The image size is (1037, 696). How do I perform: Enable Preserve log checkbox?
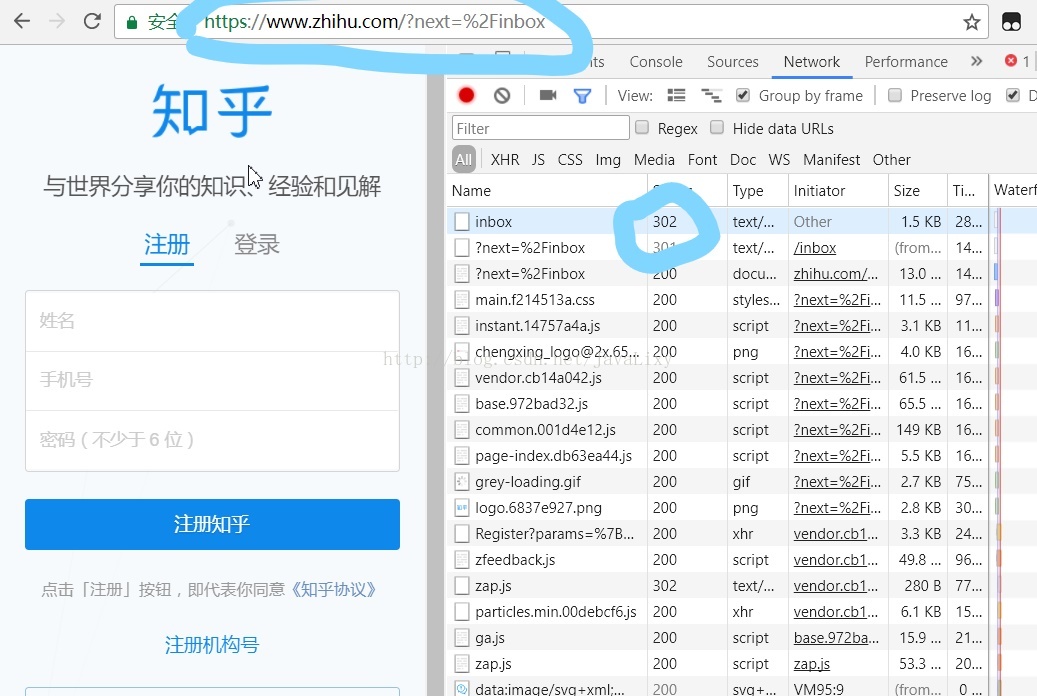tap(895, 95)
